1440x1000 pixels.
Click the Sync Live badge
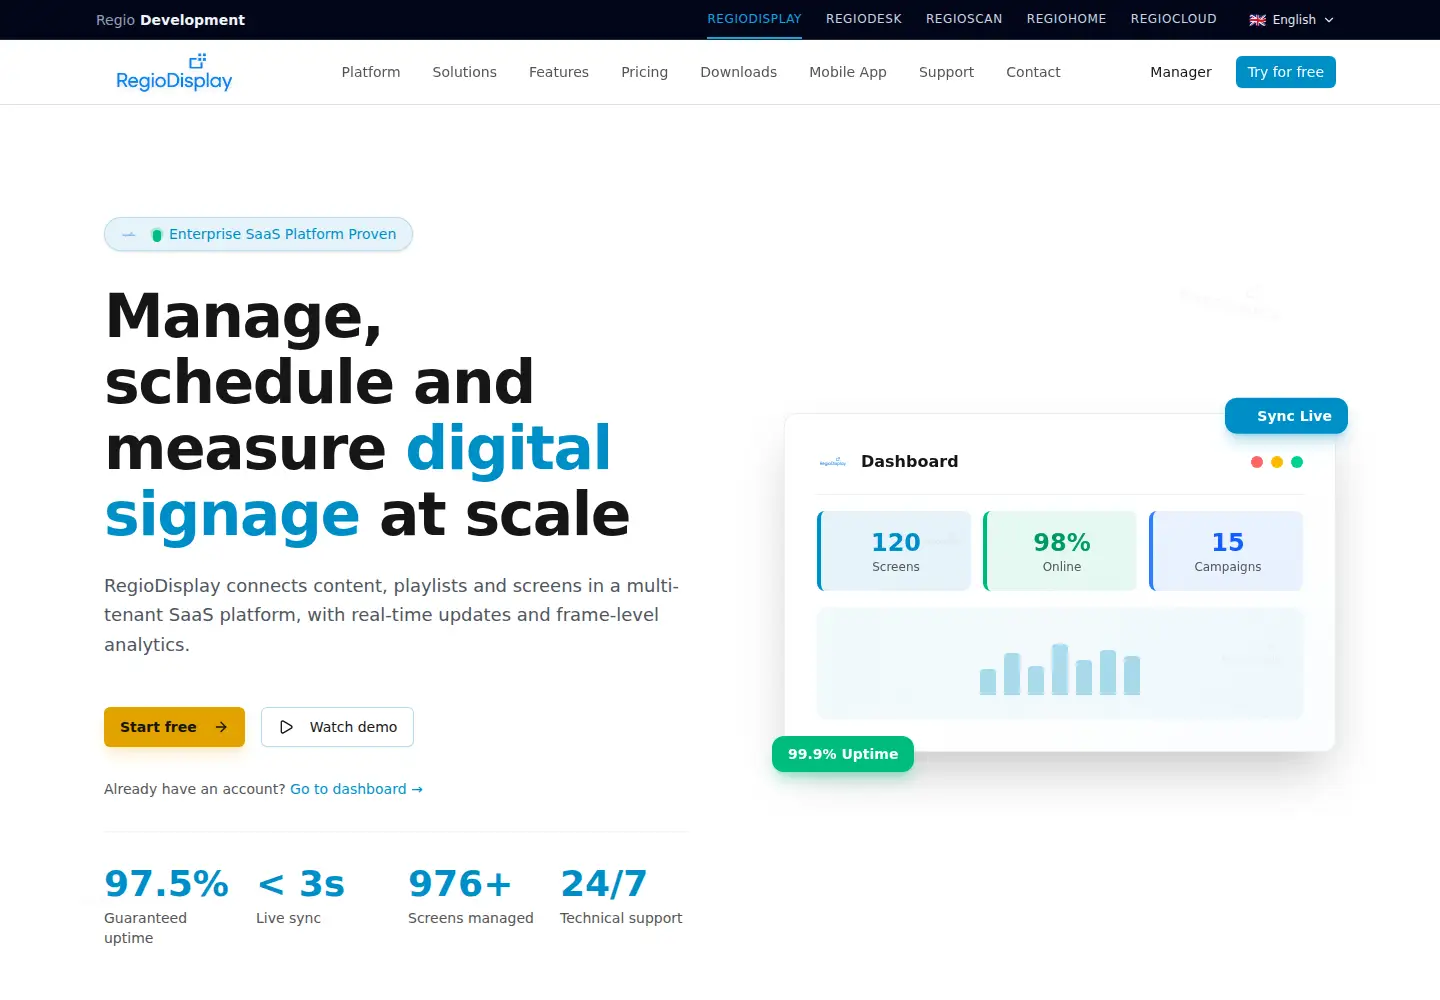click(1286, 416)
